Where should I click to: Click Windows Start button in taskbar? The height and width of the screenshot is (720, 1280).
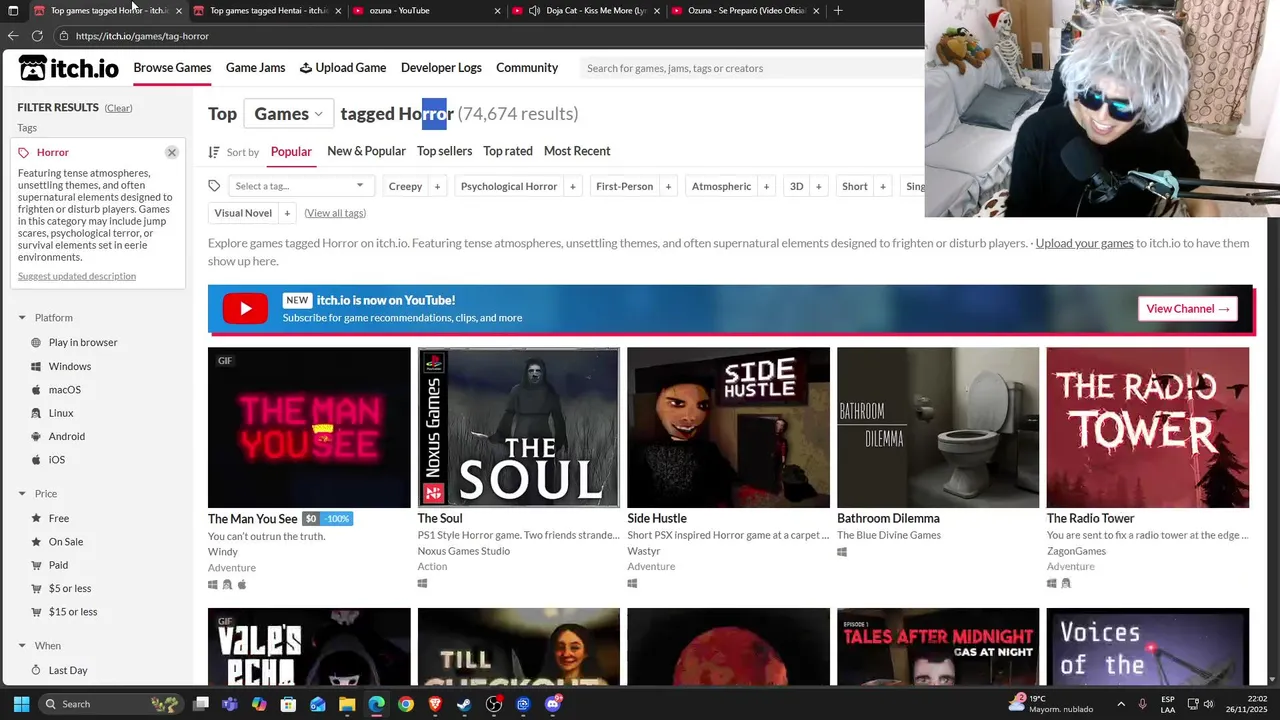click(x=21, y=704)
